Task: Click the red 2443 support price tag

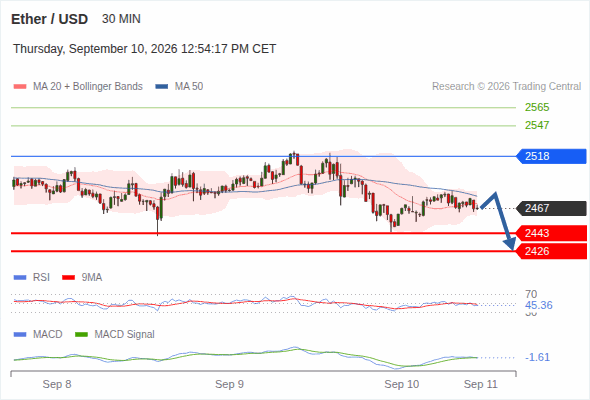Action: pyautogui.click(x=551, y=233)
